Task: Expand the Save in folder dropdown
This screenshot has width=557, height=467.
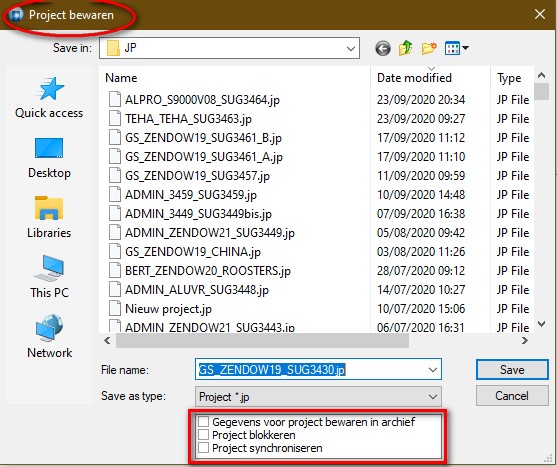Action: coord(351,48)
